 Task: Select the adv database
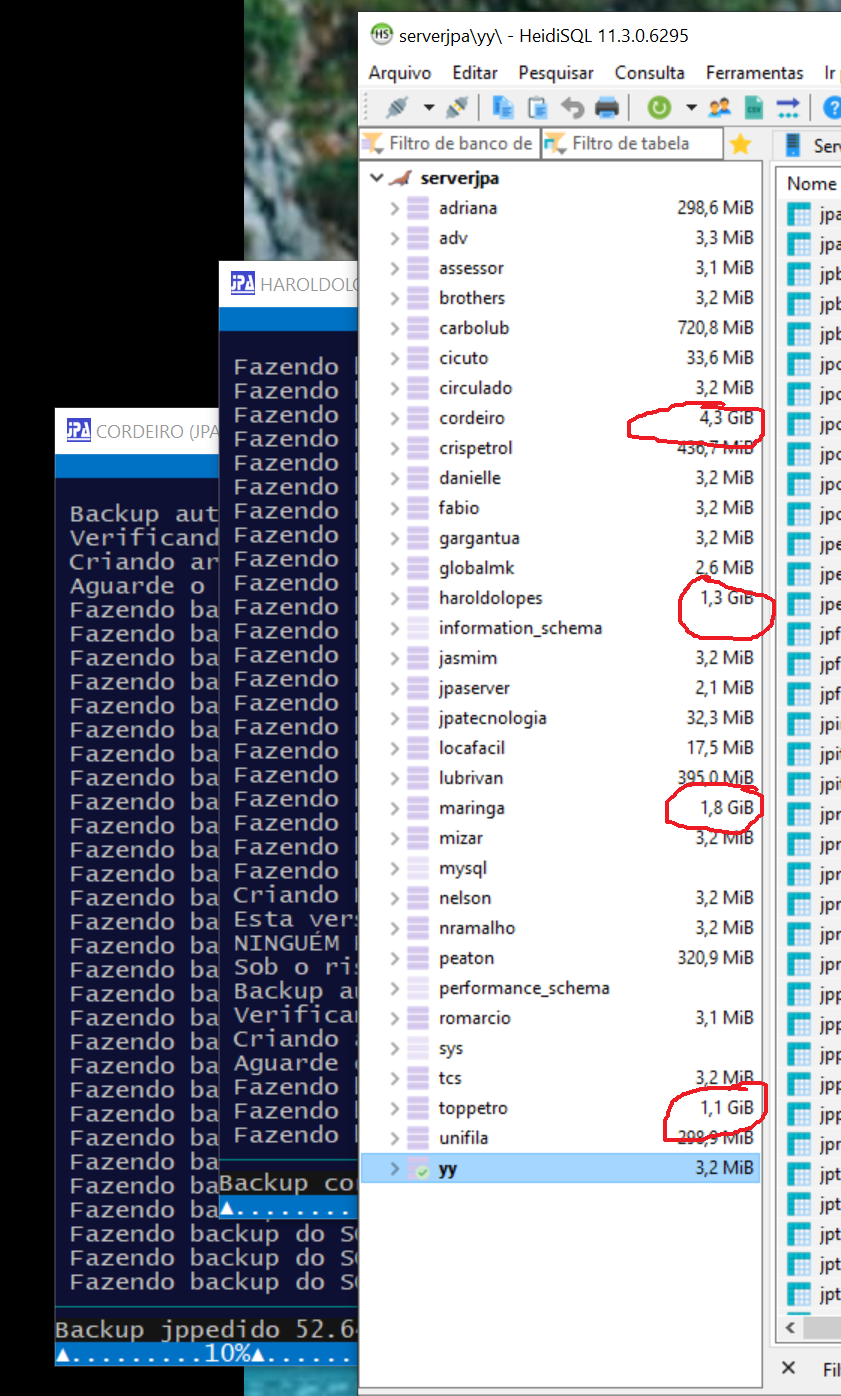(453, 238)
